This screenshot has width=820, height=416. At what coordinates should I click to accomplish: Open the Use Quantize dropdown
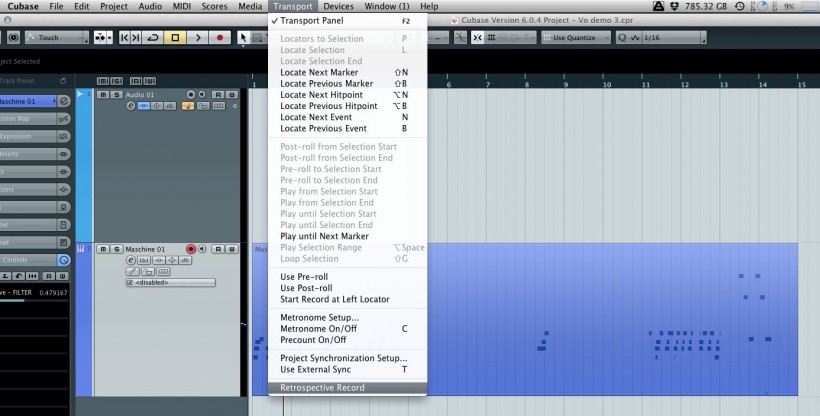[576, 38]
